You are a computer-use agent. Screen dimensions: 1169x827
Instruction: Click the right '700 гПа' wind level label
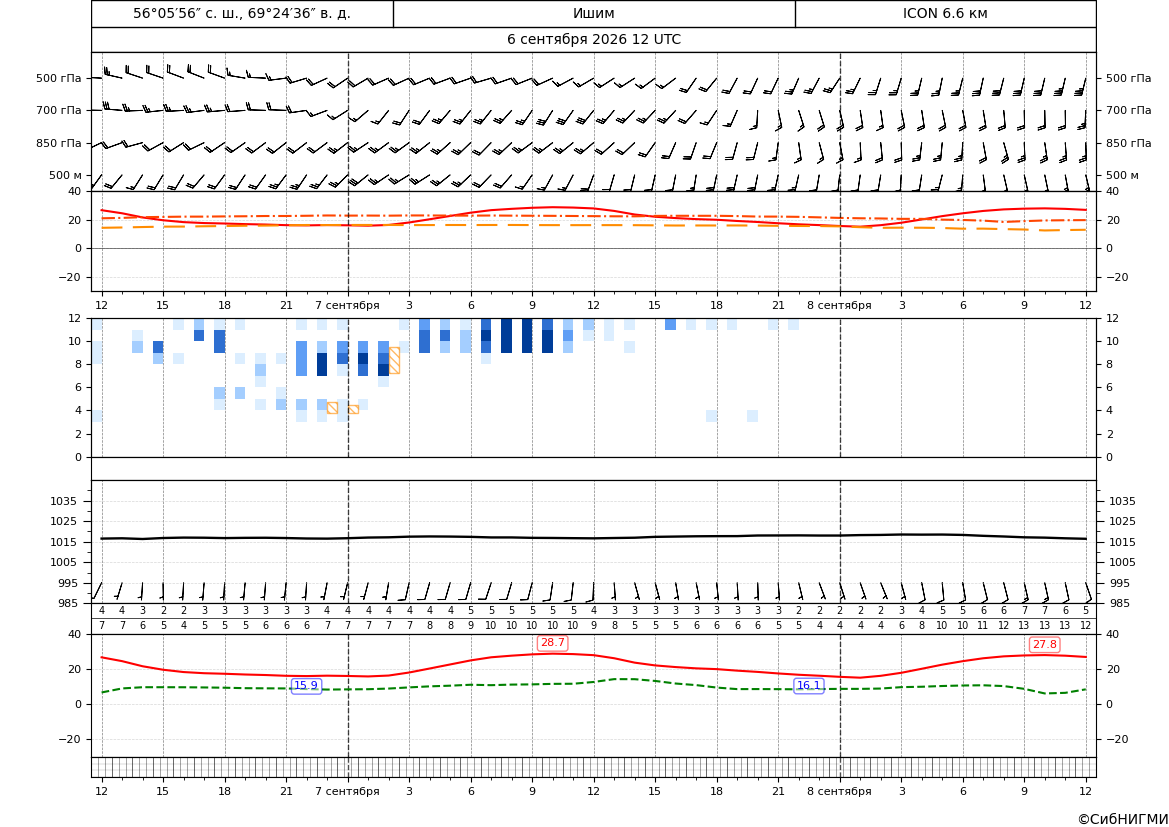tap(1129, 110)
